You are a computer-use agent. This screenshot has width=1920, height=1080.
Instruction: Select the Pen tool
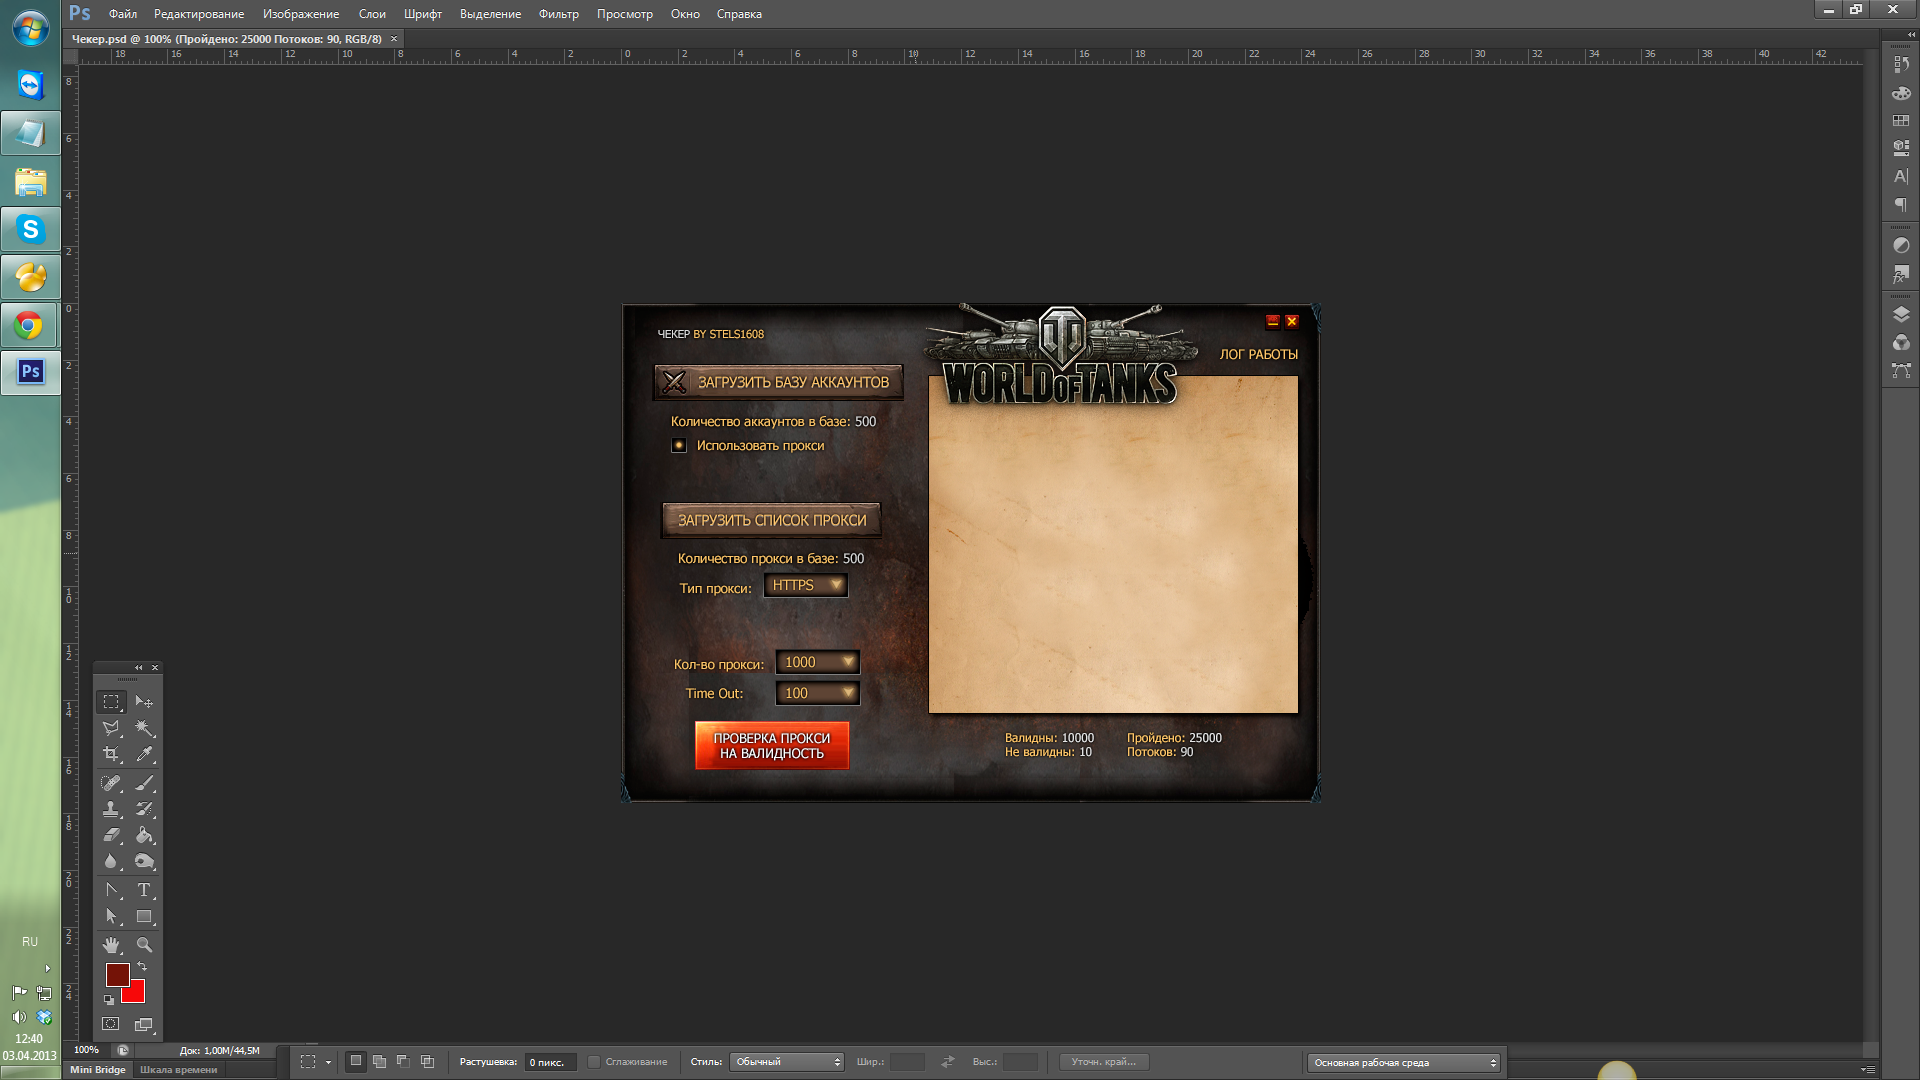click(x=111, y=890)
